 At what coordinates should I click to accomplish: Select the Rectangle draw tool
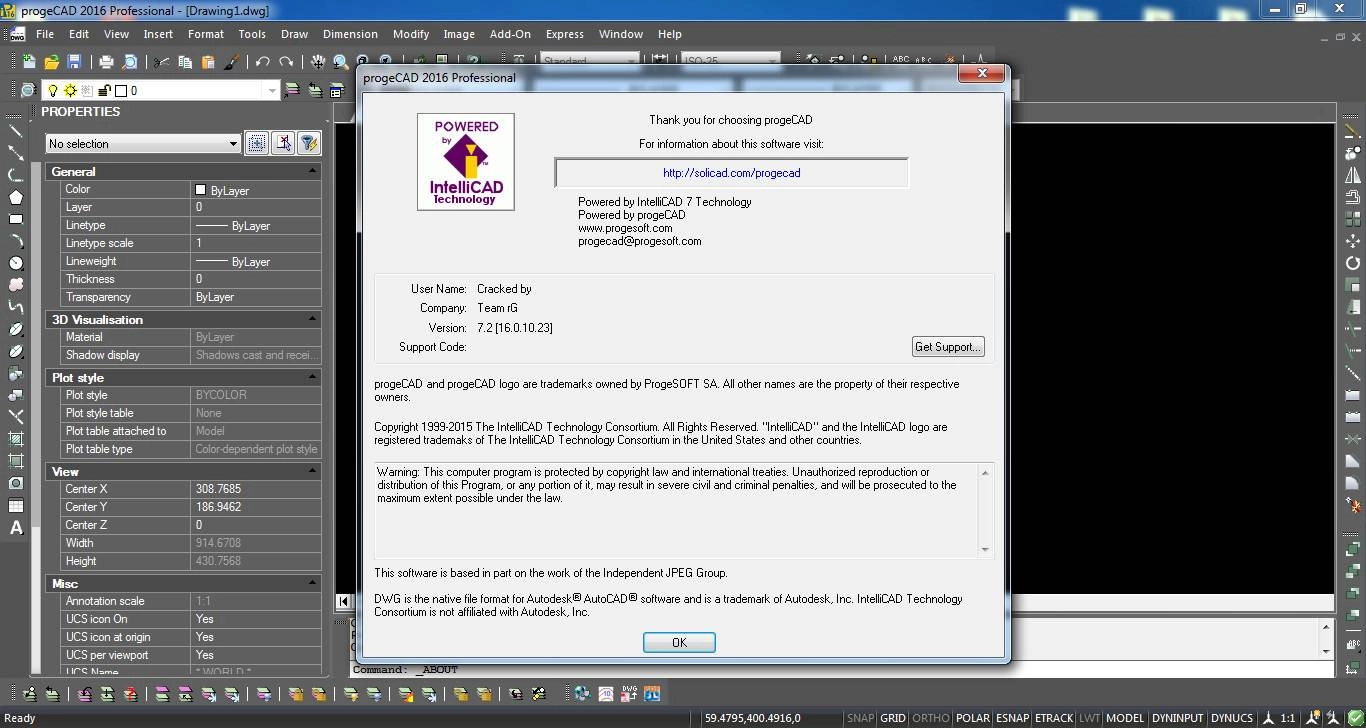pyautogui.click(x=16, y=219)
